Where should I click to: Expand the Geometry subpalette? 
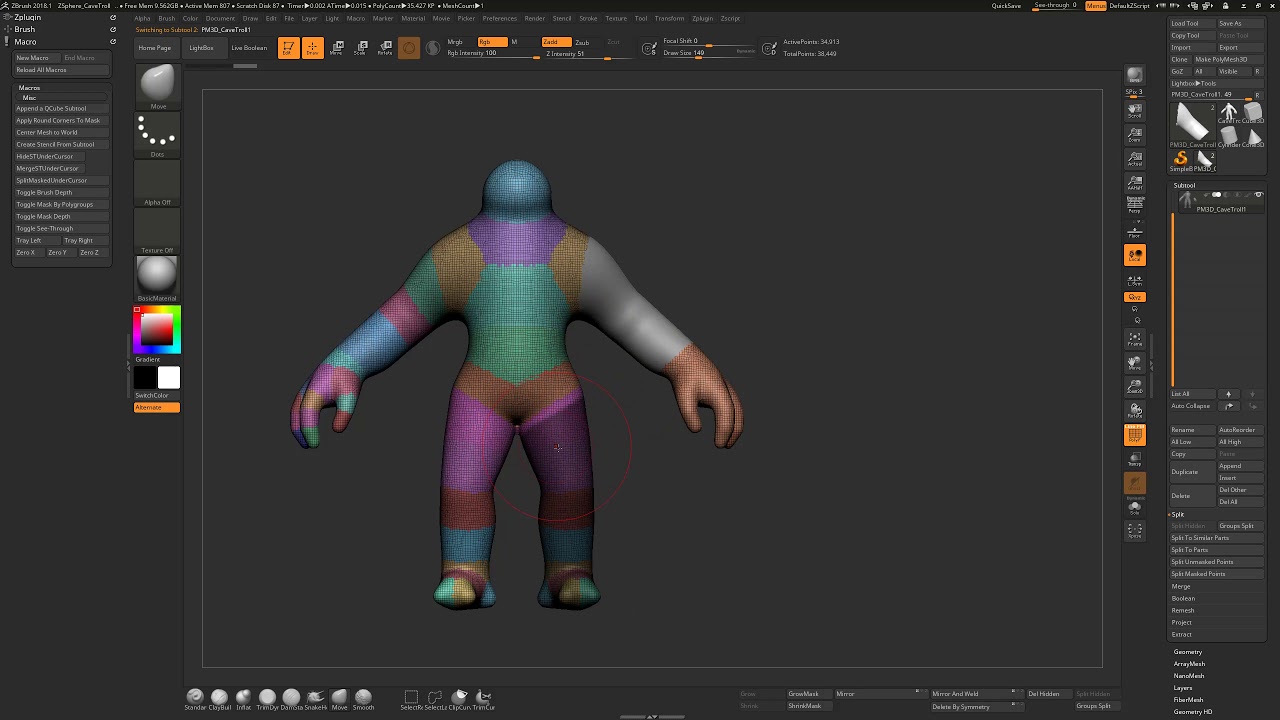click(1188, 652)
